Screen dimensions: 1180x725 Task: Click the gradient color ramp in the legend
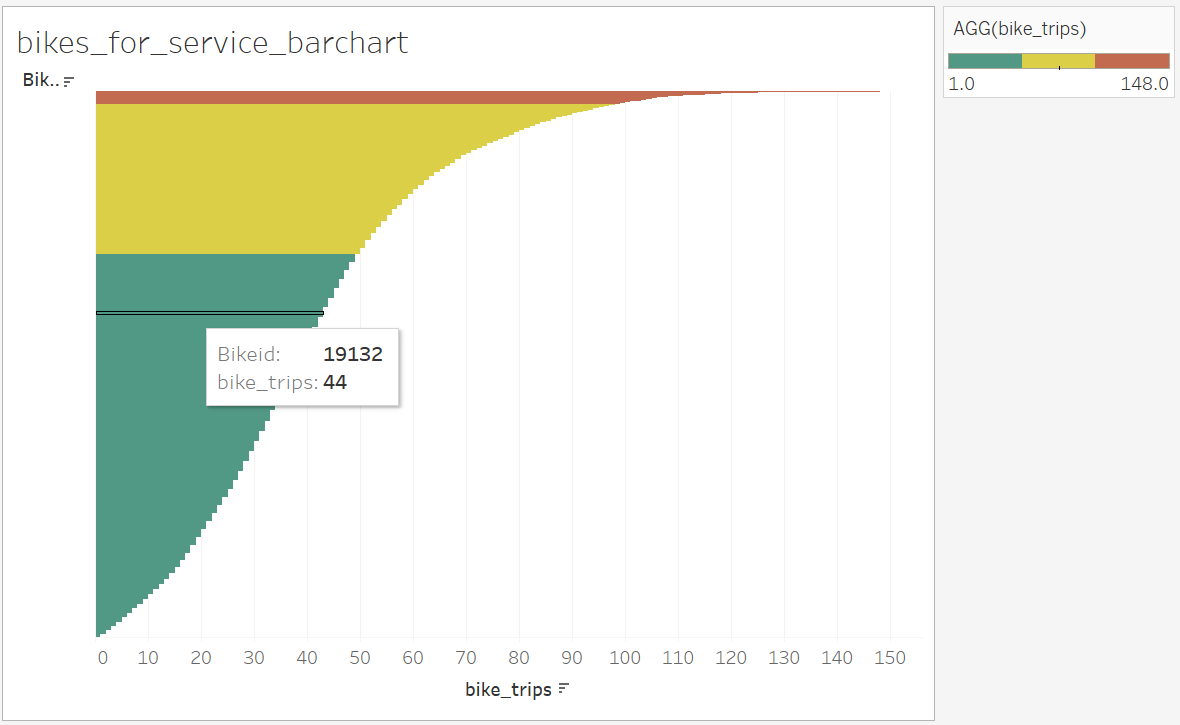[1058, 60]
